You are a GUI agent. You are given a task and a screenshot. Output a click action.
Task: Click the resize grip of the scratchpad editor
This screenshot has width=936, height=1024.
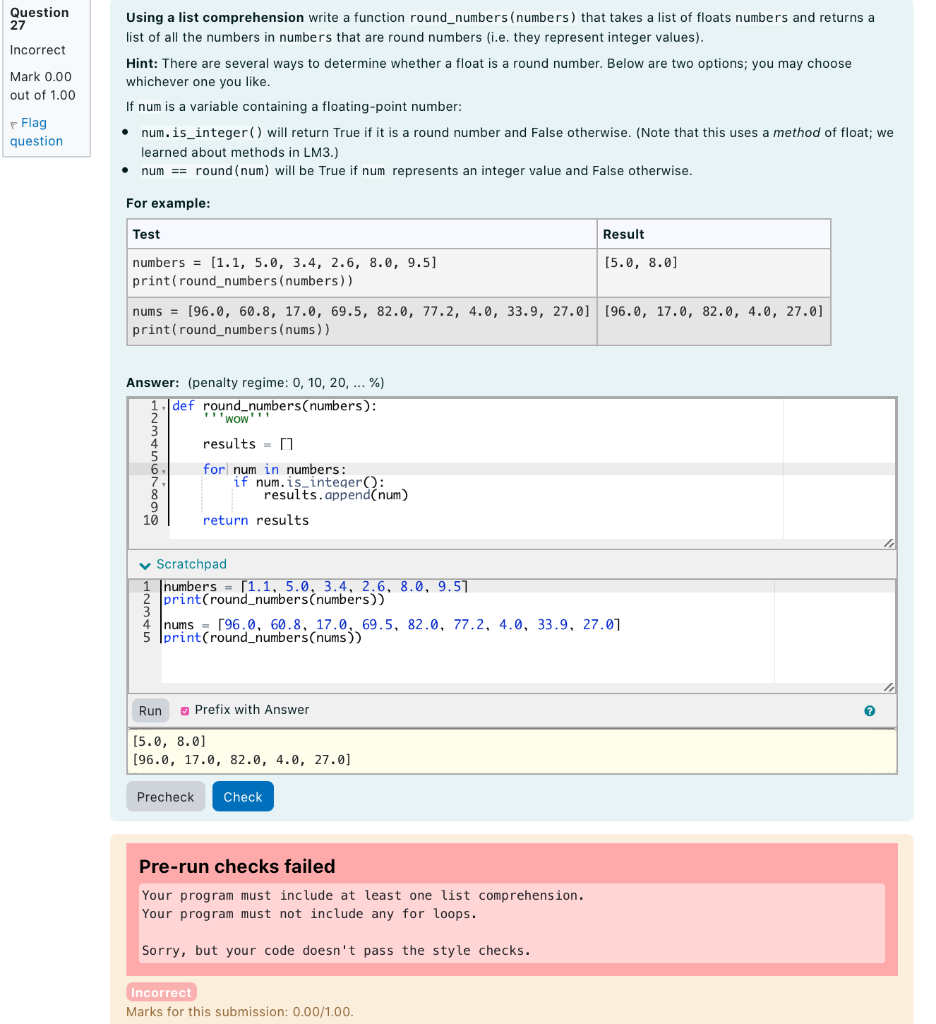[x=889, y=687]
